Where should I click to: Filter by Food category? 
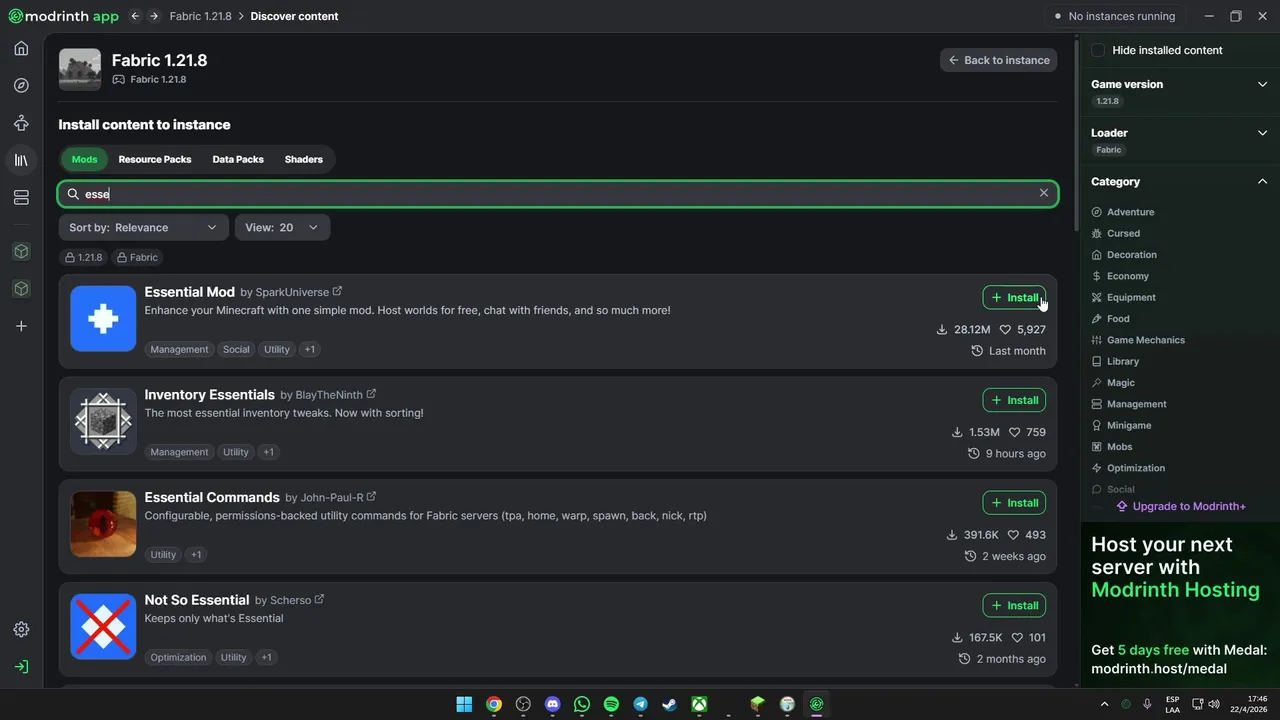click(x=1111, y=319)
